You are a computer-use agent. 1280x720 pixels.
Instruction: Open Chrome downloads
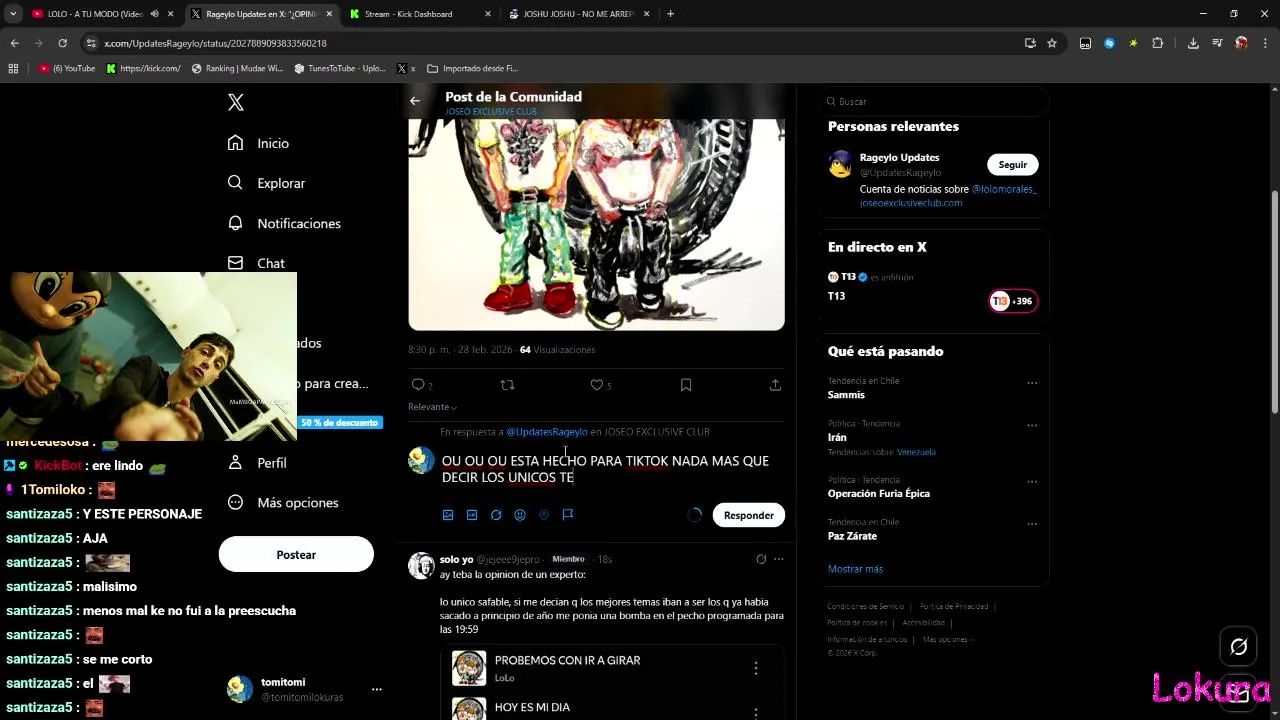coord(1193,43)
